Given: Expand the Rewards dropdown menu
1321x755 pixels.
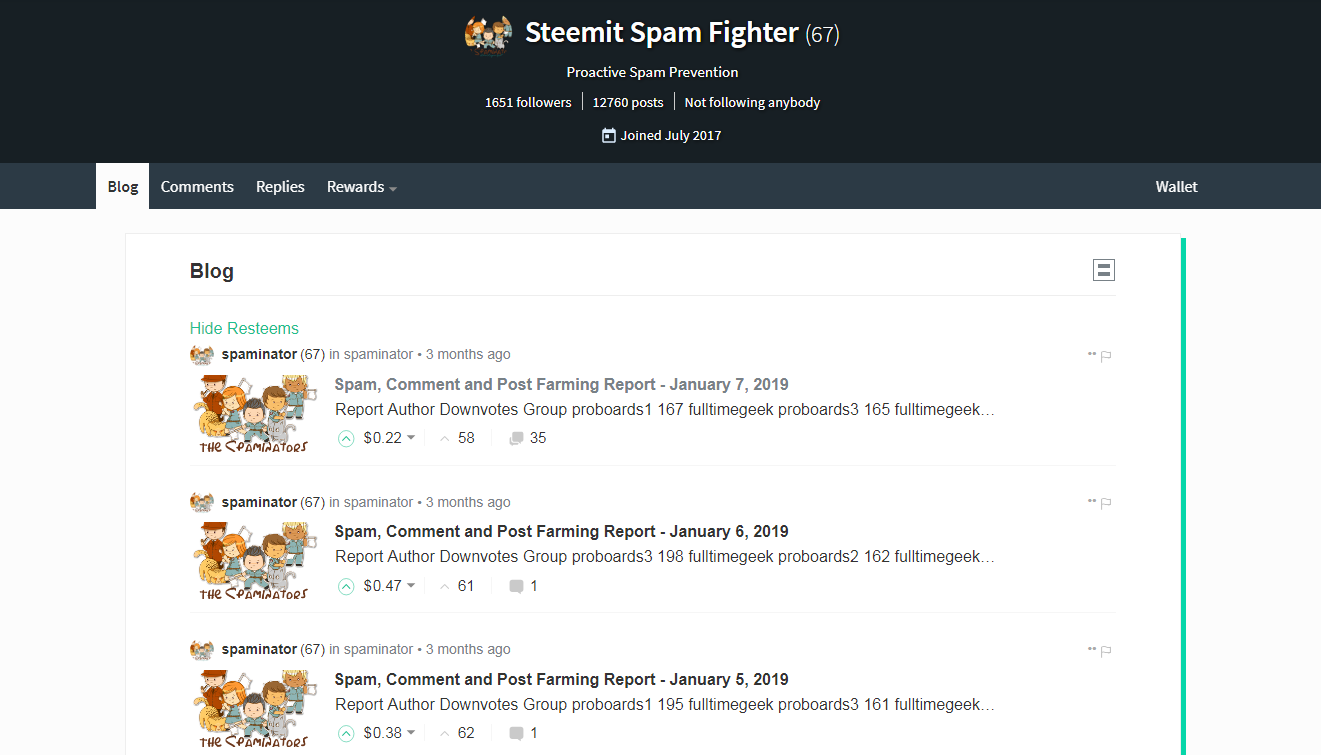Looking at the screenshot, I should click(361, 187).
